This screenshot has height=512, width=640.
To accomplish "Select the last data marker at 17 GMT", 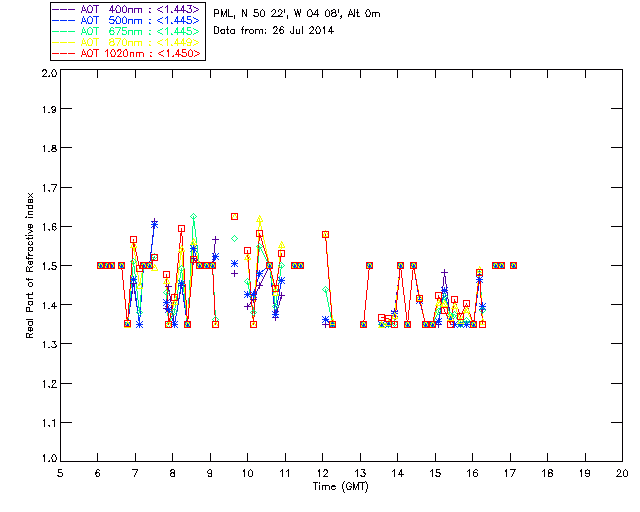I will (513, 265).
